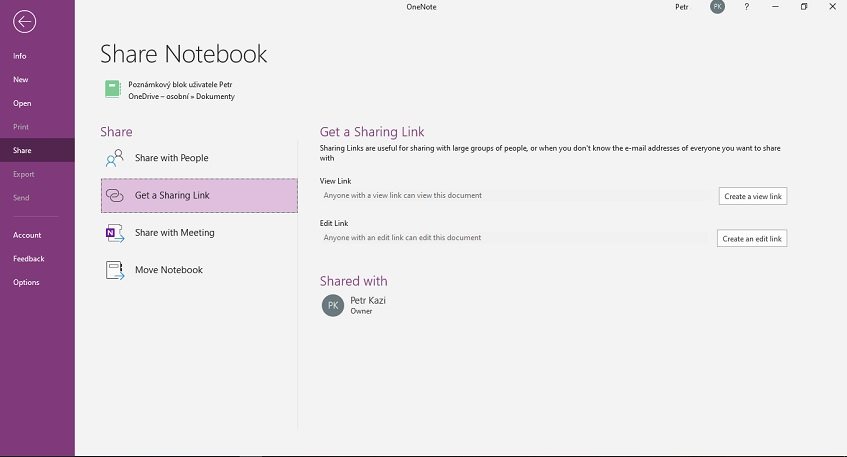Click Create an edit link button

[x=752, y=238]
